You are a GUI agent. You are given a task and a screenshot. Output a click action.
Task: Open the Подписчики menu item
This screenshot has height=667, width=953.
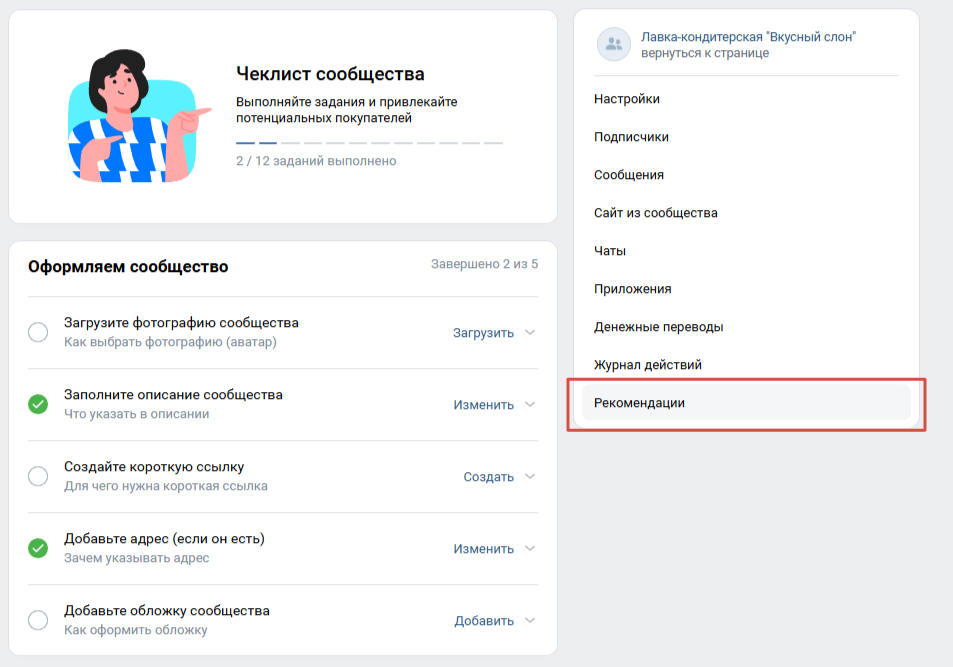pos(631,137)
